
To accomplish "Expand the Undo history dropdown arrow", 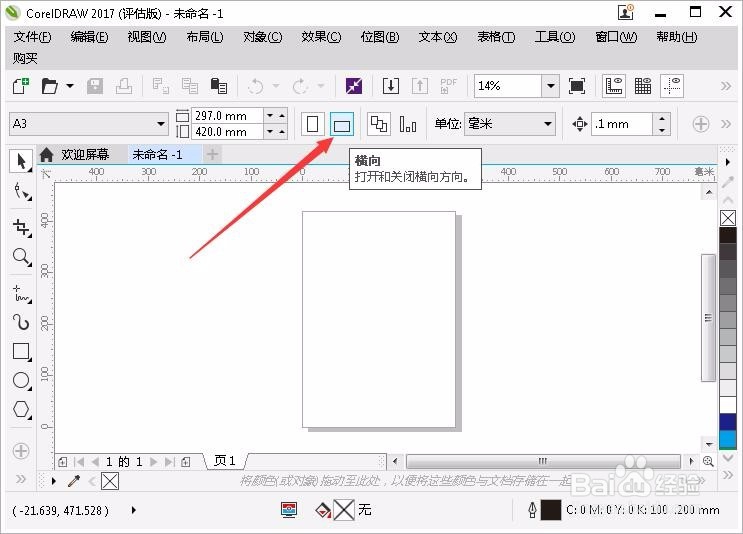I will (276, 86).
